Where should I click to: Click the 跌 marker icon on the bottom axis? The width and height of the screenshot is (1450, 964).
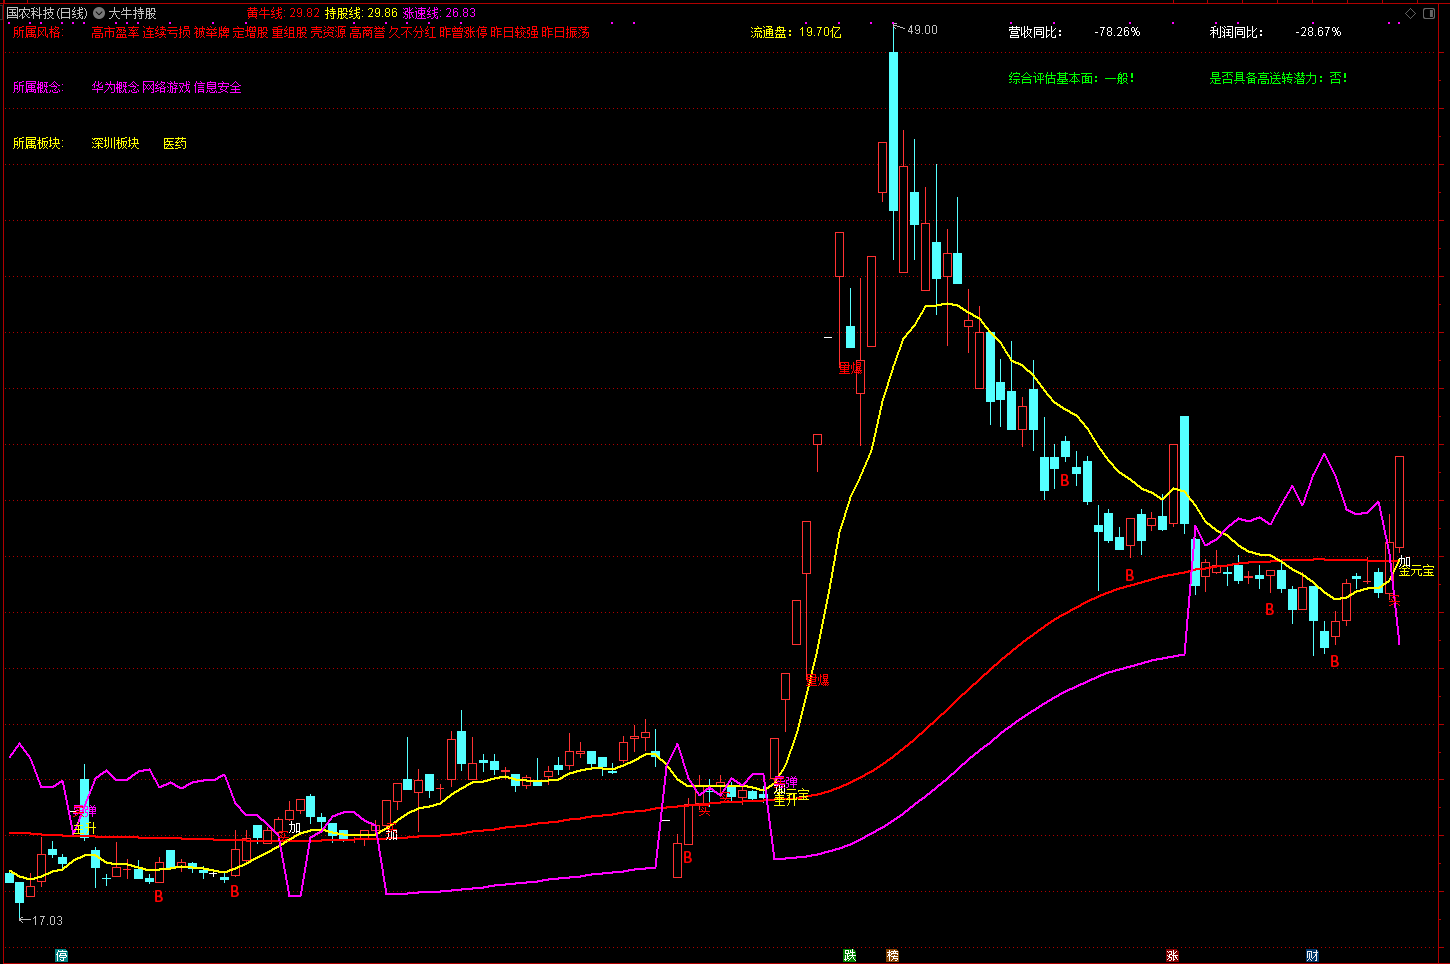pos(850,956)
